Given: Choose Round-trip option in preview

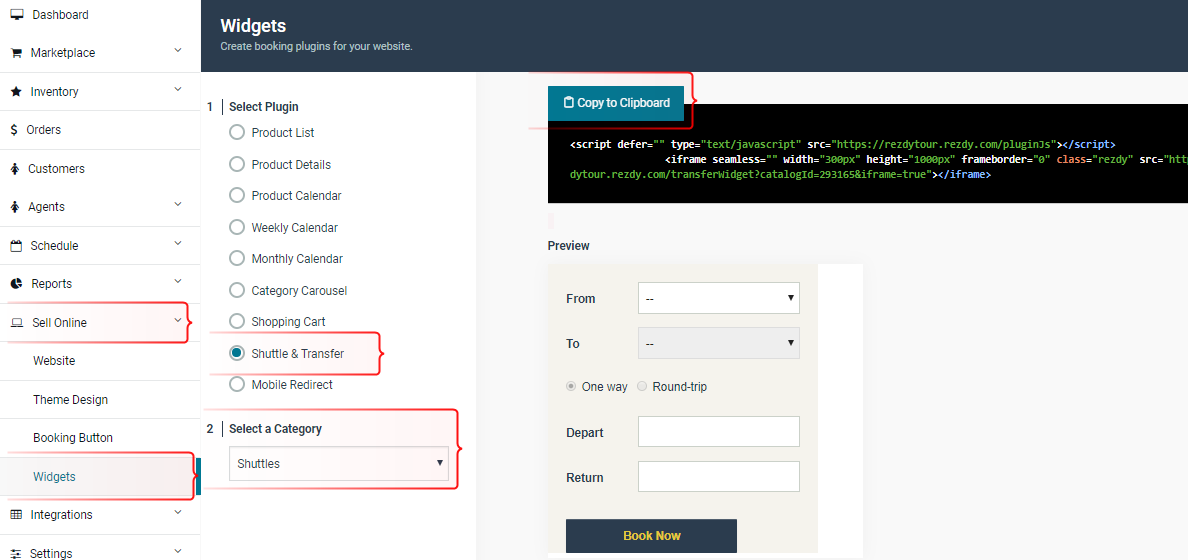Looking at the screenshot, I should pos(642,386).
